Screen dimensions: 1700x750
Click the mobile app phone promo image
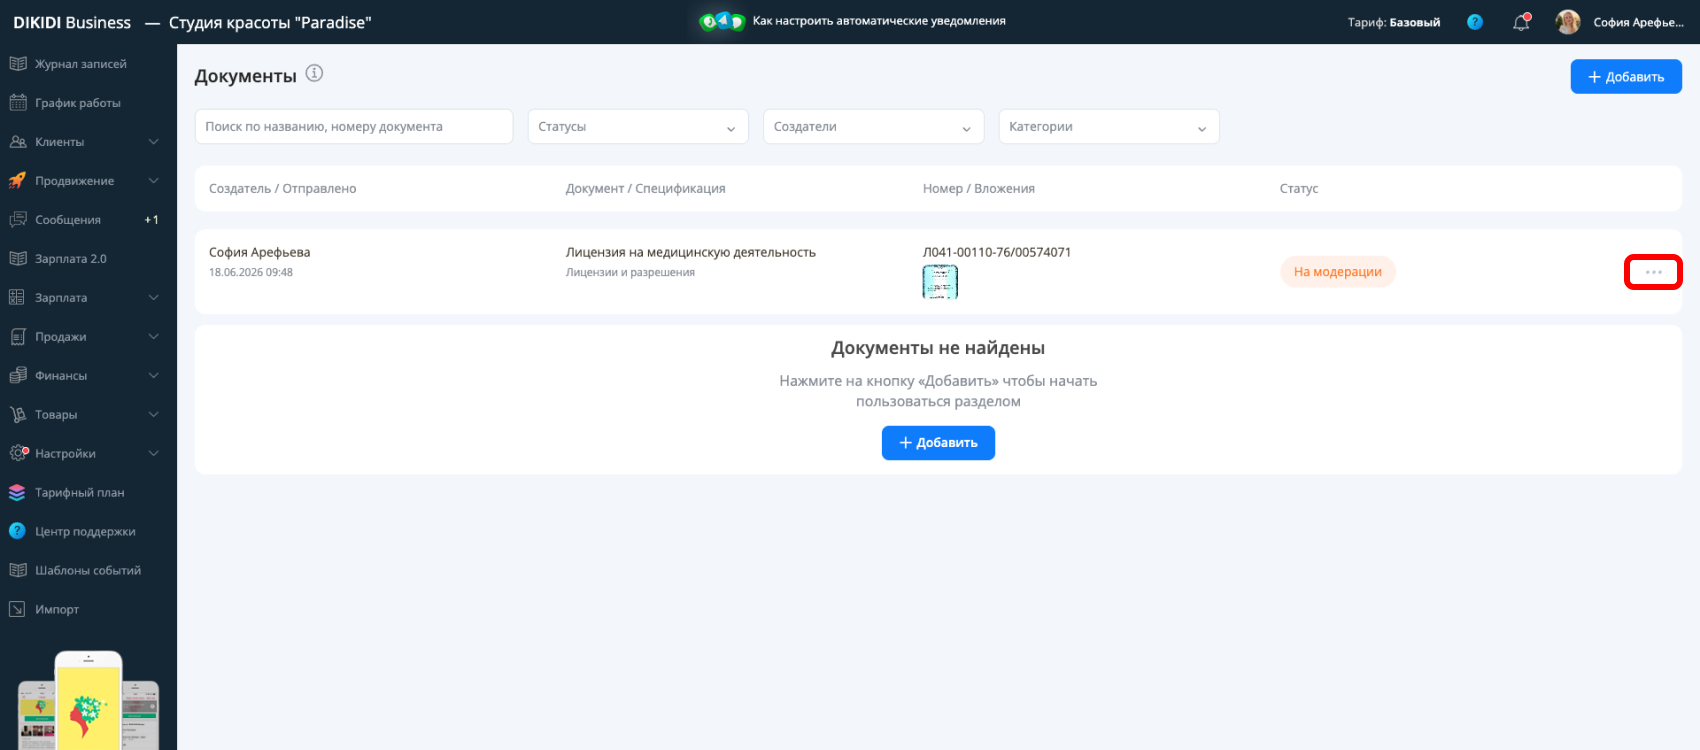(x=88, y=700)
